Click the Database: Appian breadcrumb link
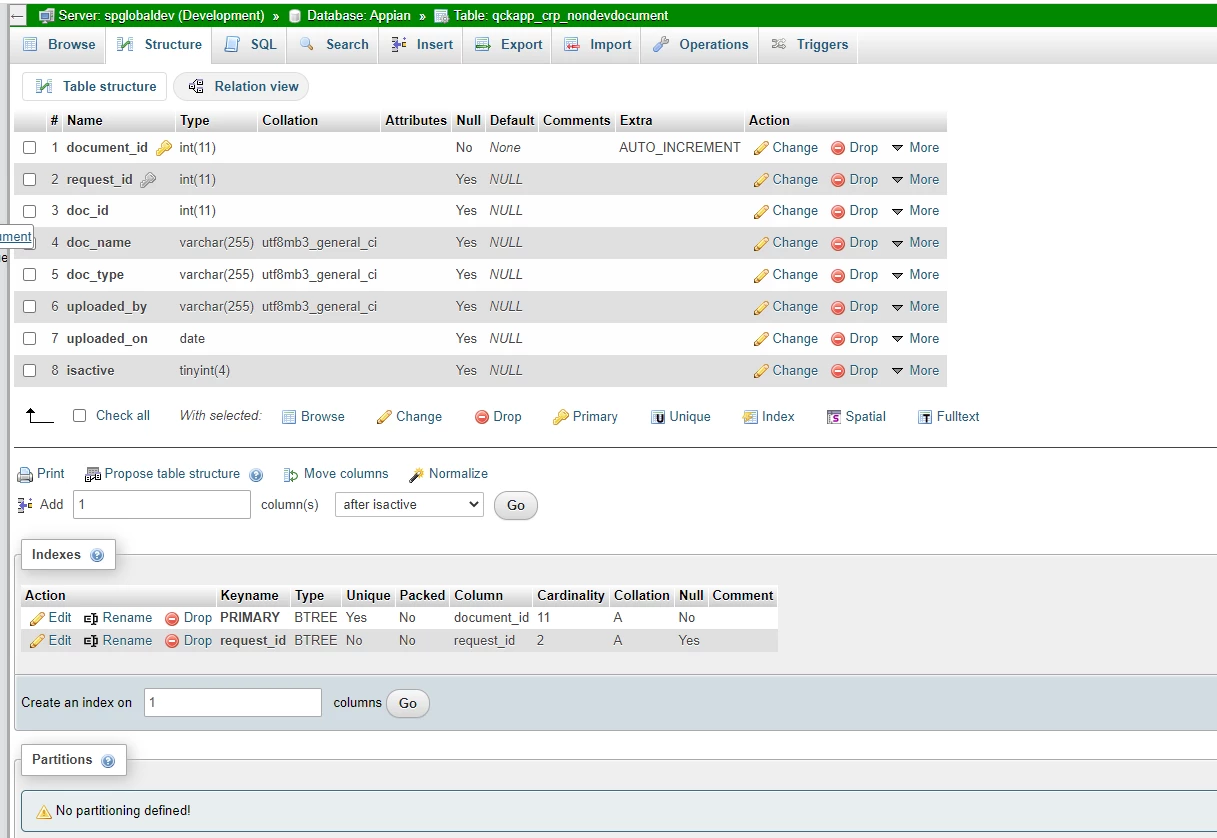1217x838 pixels. pyautogui.click(x=358, y=16)
